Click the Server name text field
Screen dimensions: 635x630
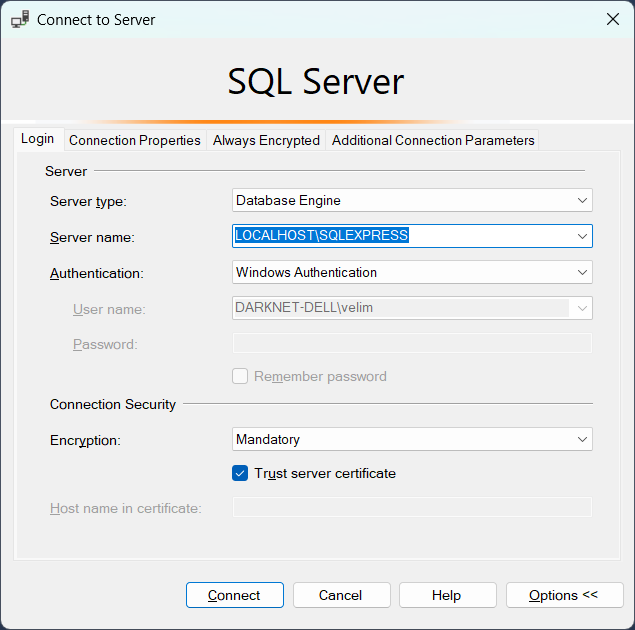(400, 236)
